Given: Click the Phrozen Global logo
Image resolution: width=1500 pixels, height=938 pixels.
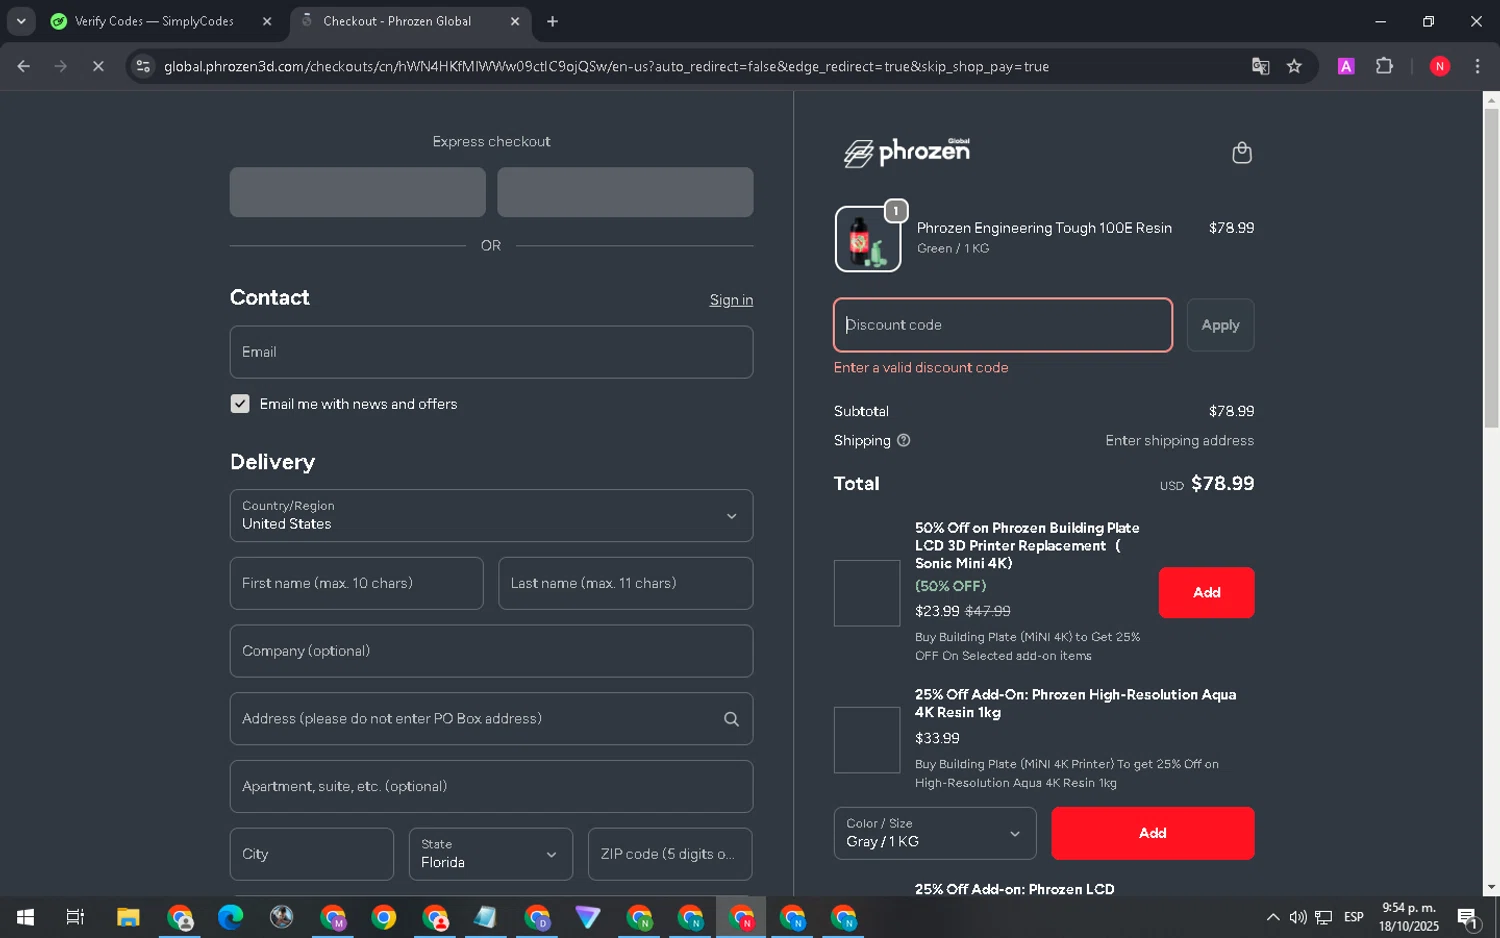Looking at the screenshot, I should 907,152.
